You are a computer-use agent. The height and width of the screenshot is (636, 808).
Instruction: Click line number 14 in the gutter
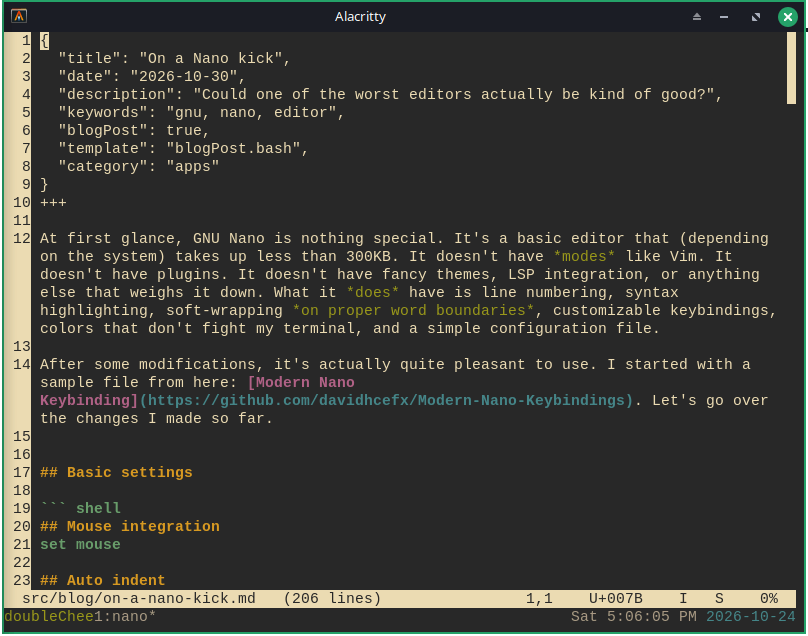(22, 365)
